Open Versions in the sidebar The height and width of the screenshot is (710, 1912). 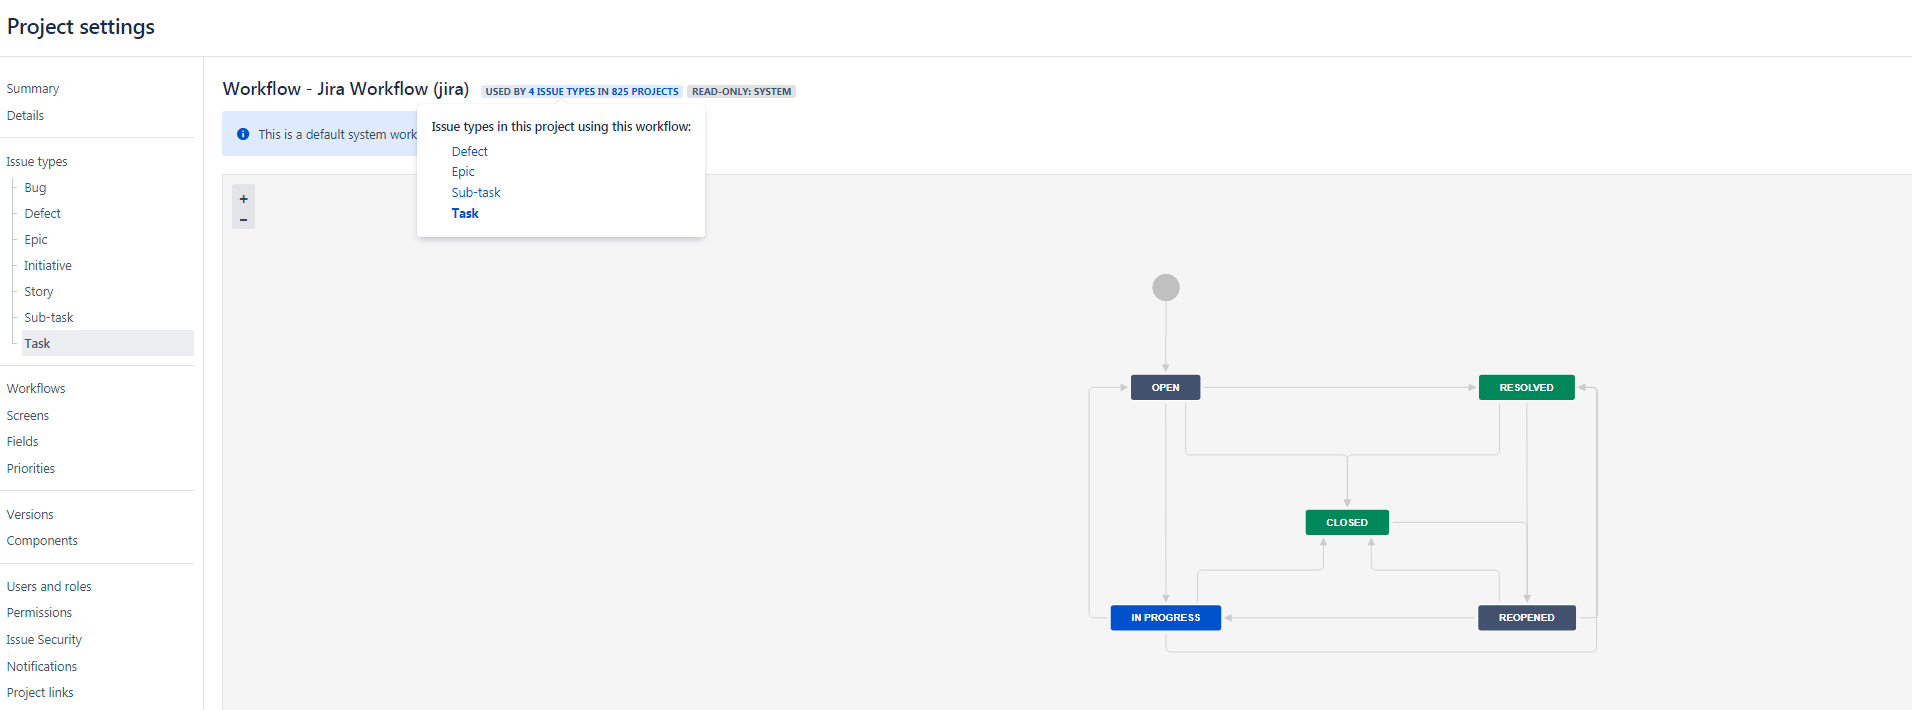30,515
